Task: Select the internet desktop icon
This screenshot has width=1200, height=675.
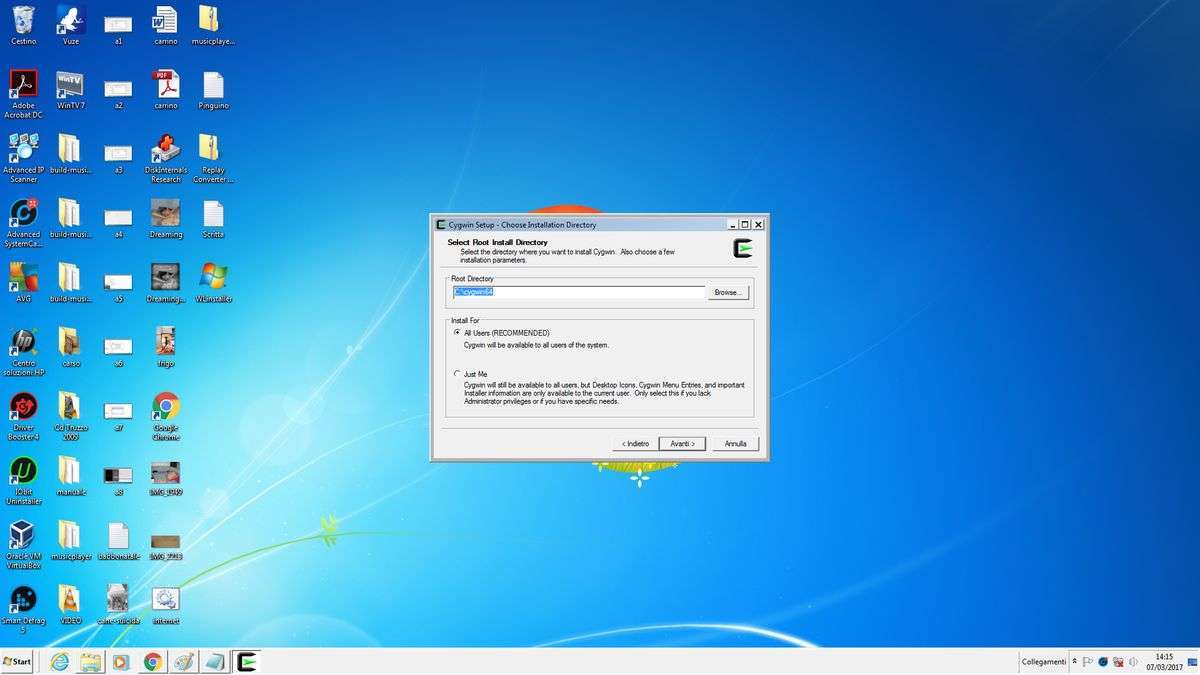Action: click(166, 604)
